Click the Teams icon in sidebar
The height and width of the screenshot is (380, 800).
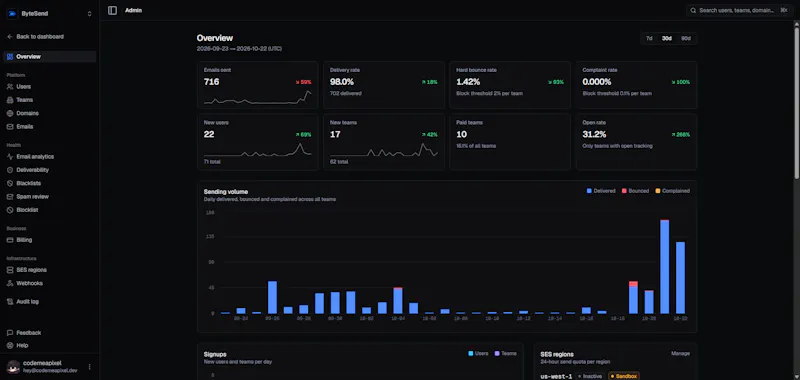coord(10,100)
